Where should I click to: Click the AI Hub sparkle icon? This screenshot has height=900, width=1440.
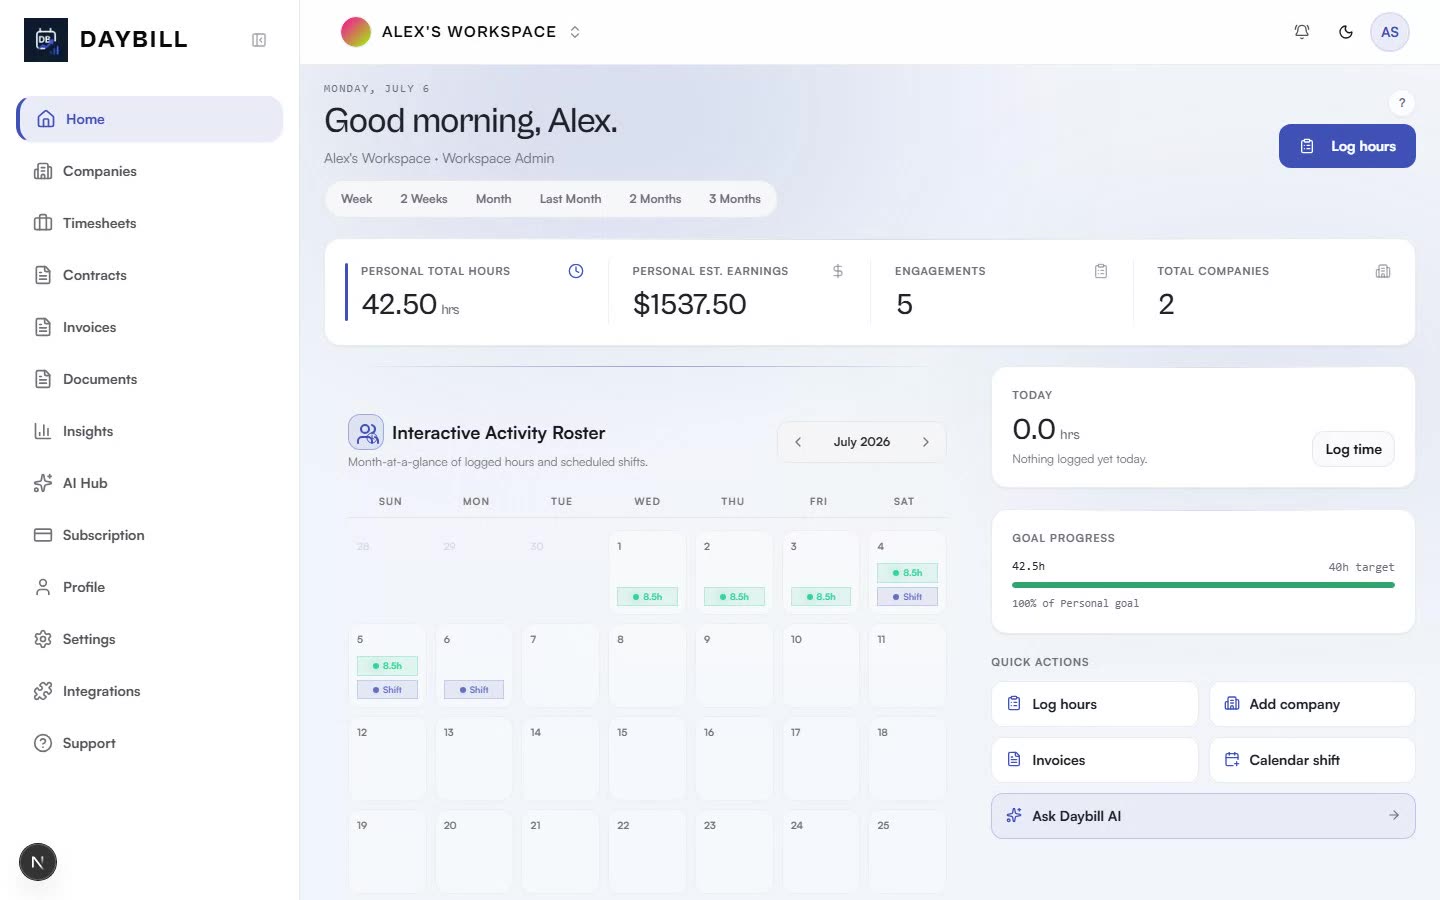pyautogui.click(x=43, y=483)
